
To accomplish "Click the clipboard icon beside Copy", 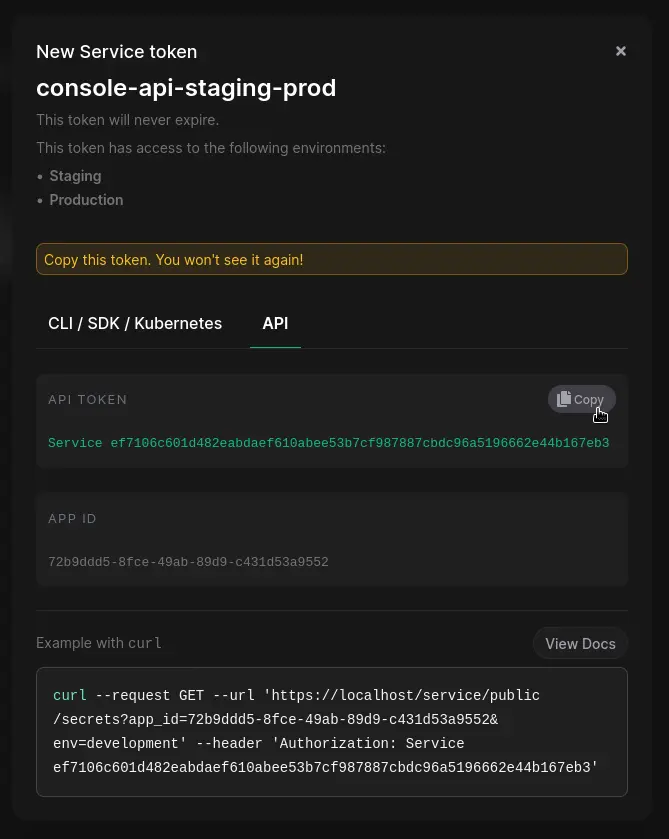I will [564, 399].
